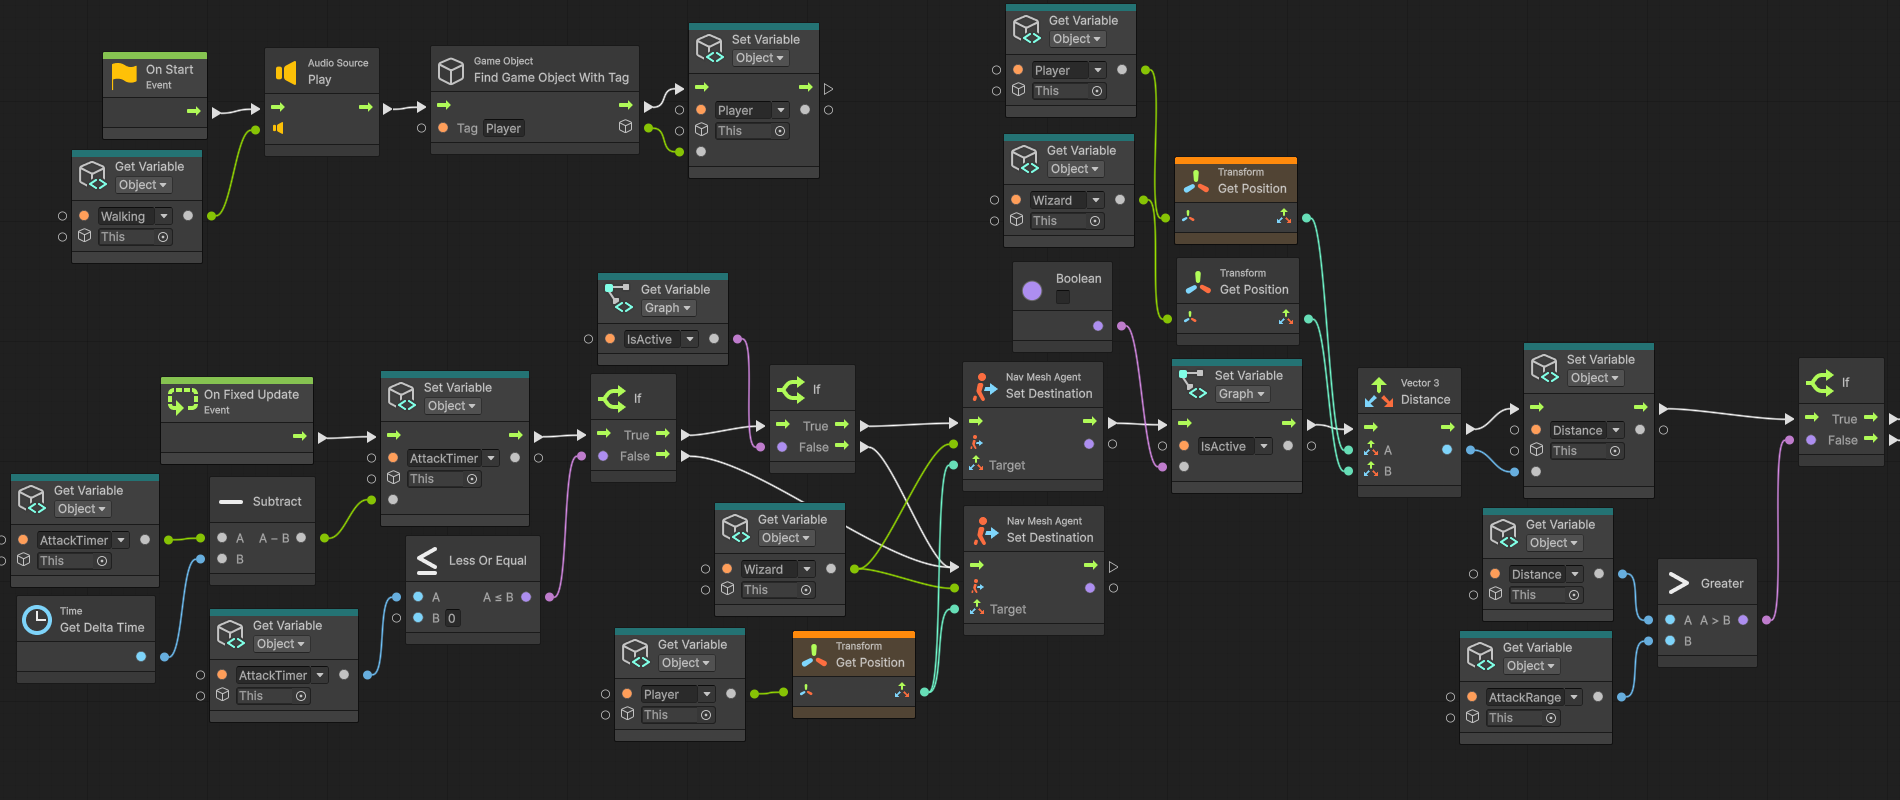Click the Boolean node output port
Screen dimensions: 1900x800
(x=1098, y=326)
